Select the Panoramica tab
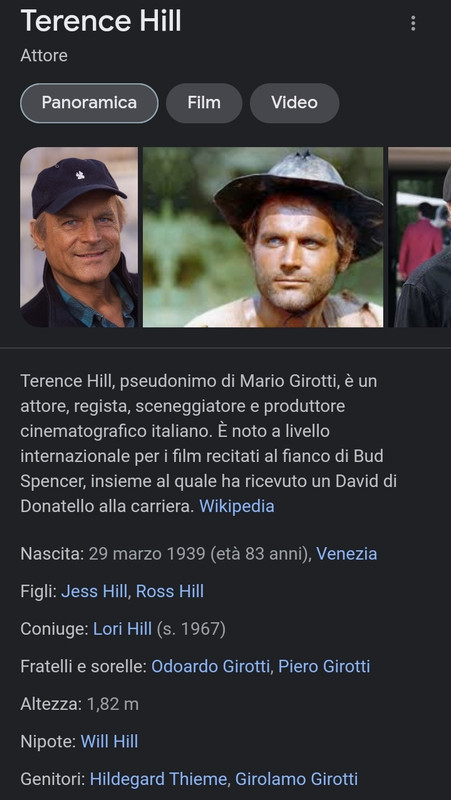Screen dimensions: 451x800 click(89, 103)
